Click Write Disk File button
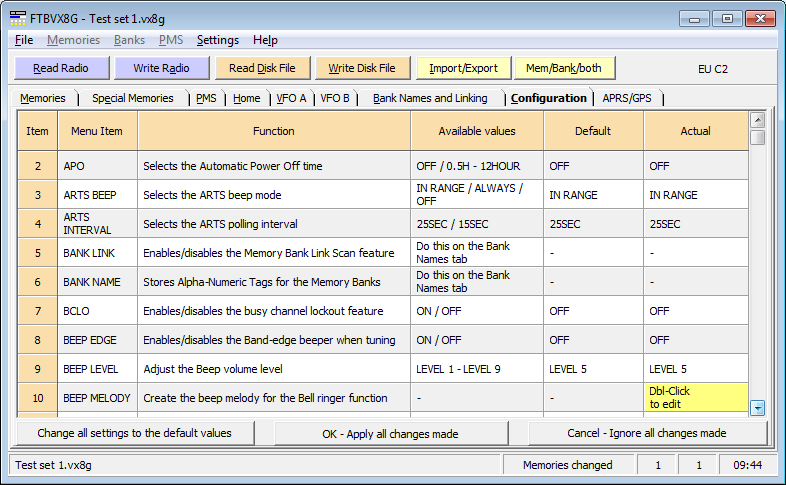The height and width of the screenshot is (485, 786). pos(362,68)
